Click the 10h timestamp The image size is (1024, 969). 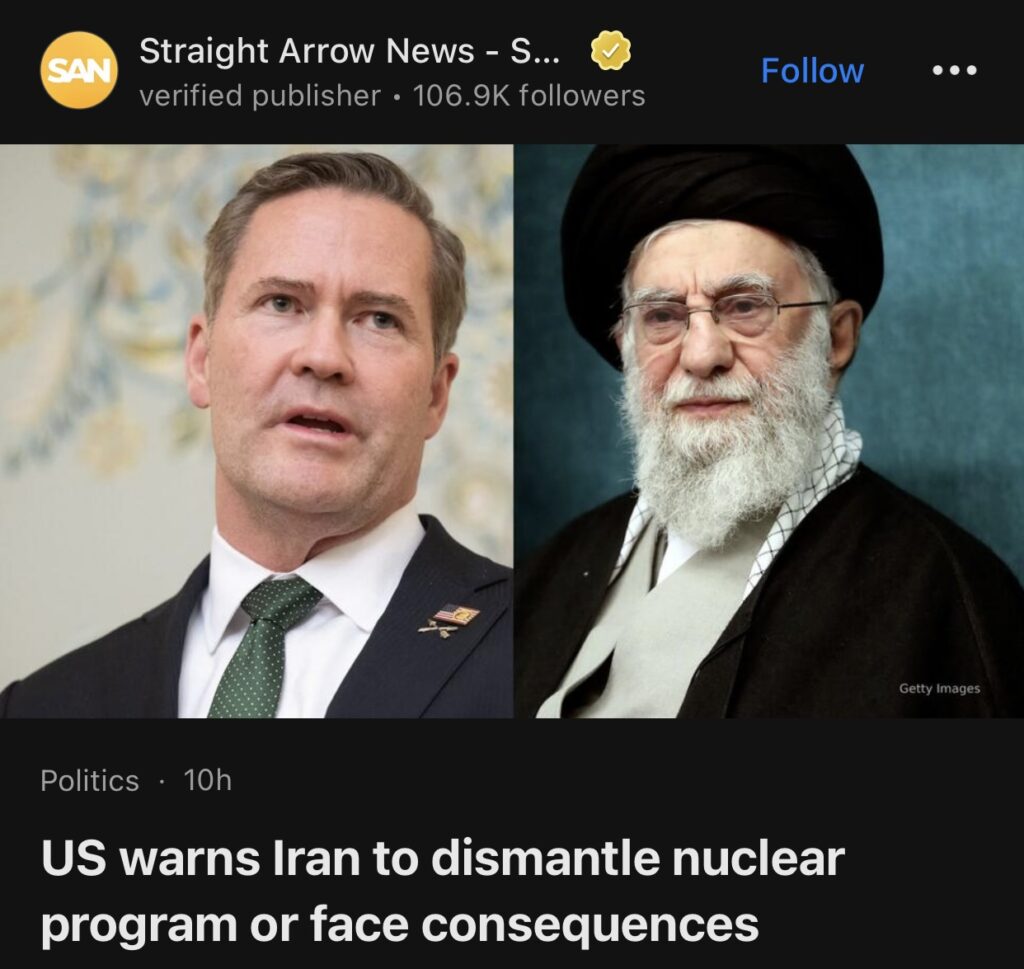208,780
